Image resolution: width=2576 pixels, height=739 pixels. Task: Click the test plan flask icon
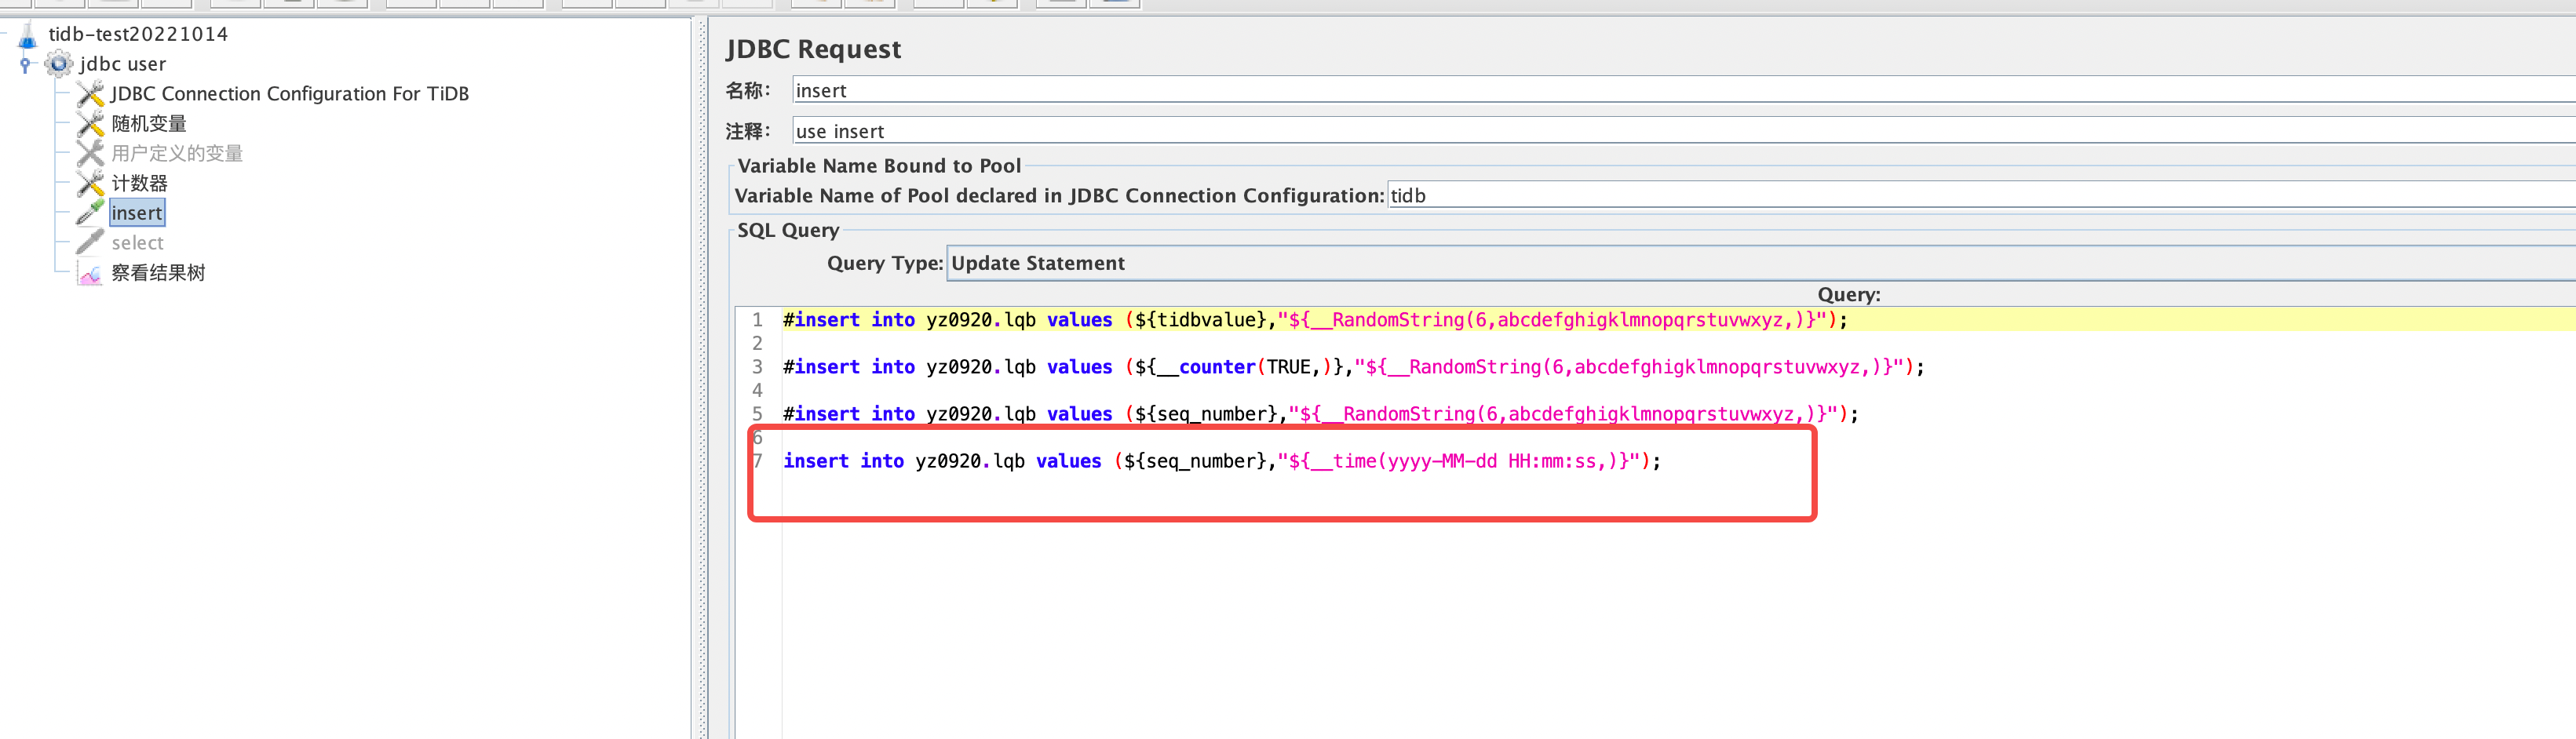pyautogui.click(x=28, y=36)
